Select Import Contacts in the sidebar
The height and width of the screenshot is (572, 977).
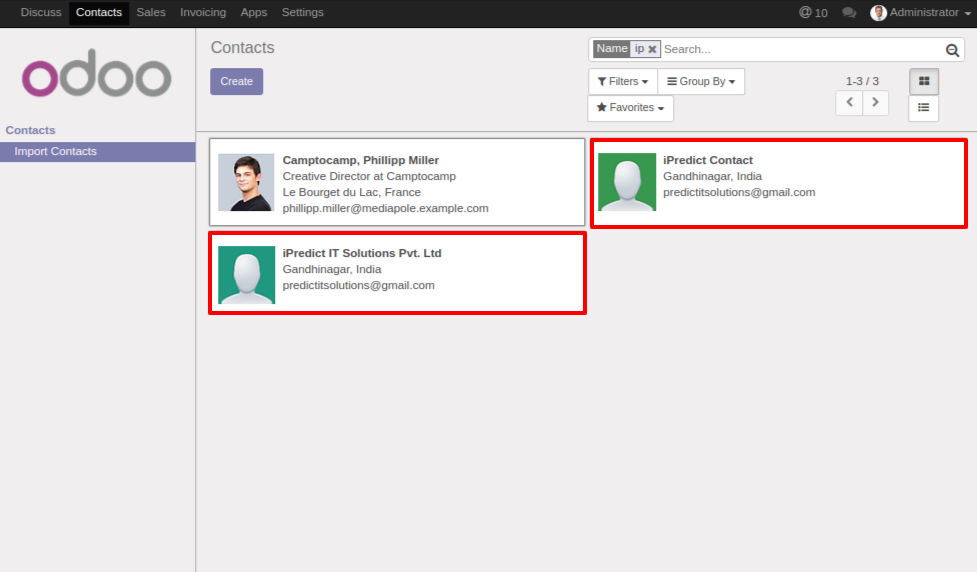point(56,152)
